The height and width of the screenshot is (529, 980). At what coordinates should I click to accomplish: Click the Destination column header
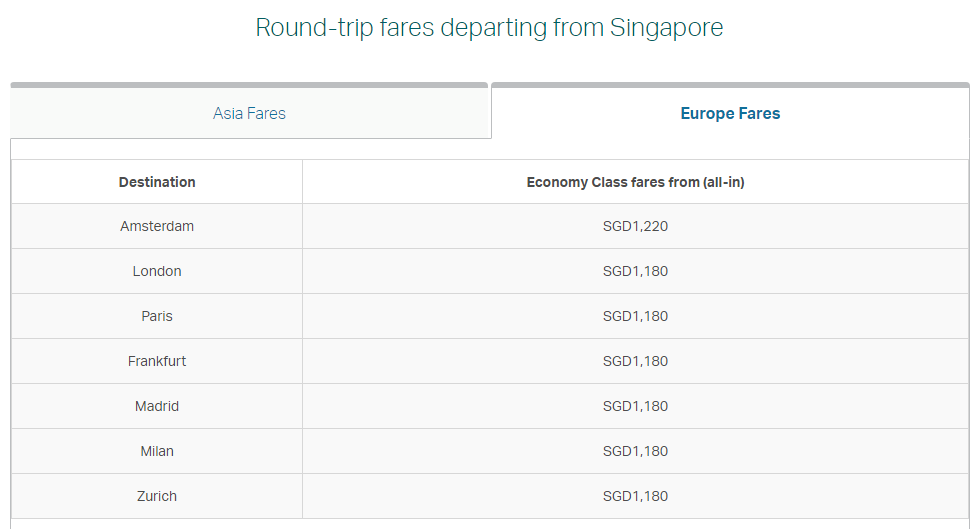tap(157, 182)
